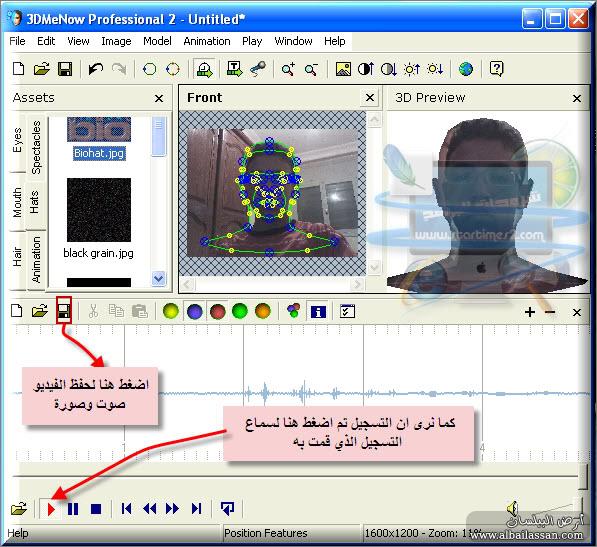Click the New file icon in main toolbar
The width and height of the screenshot is (597, 547).
pos(19,69)
